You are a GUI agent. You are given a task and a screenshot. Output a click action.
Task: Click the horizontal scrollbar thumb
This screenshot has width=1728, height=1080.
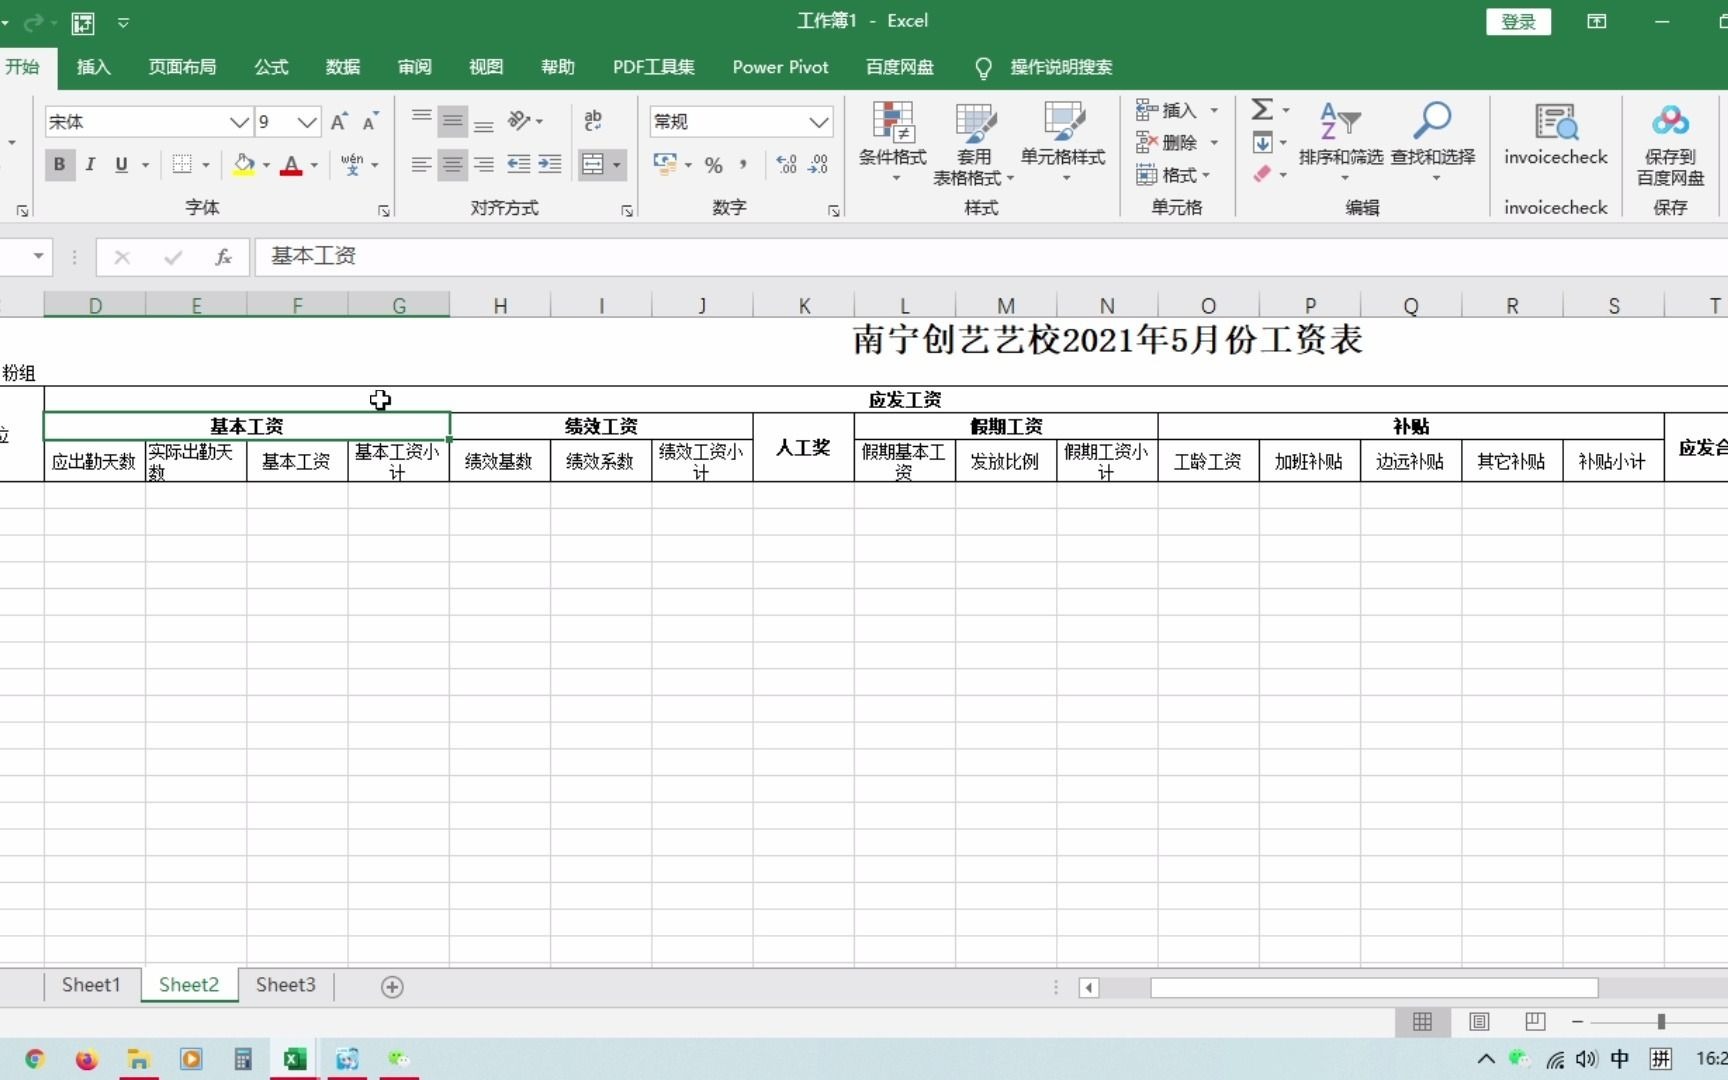(1374, 988)
